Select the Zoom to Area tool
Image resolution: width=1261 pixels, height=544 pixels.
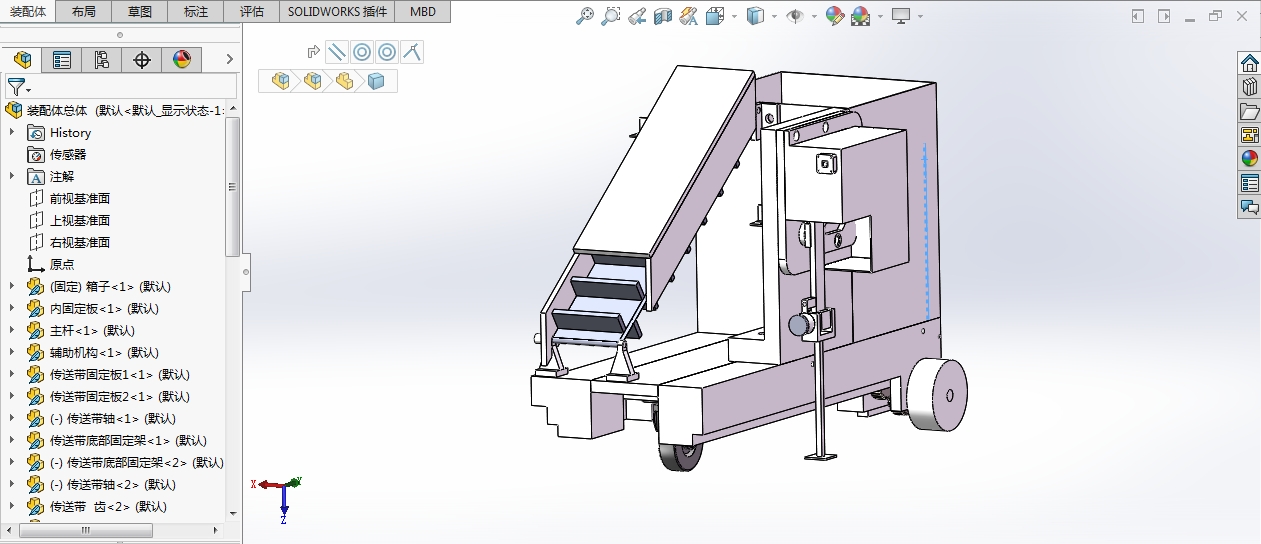point(611,16)
